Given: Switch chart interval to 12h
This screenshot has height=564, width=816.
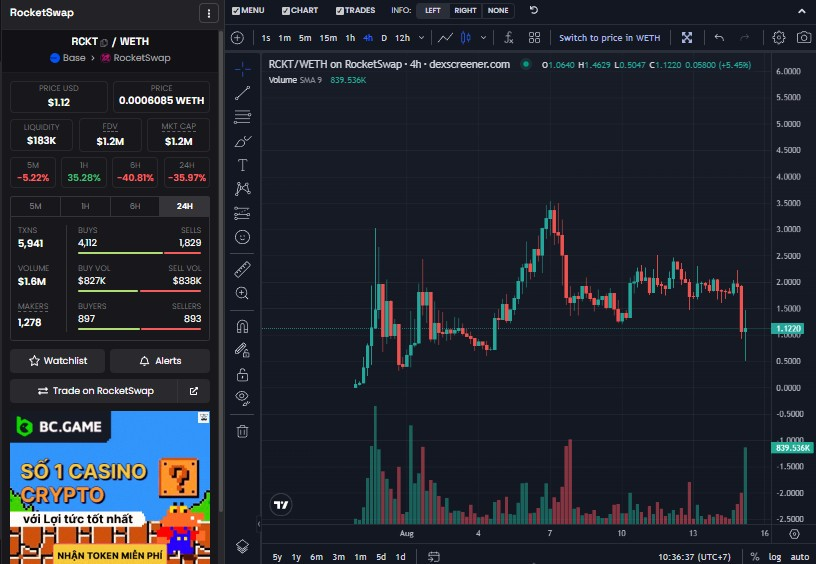Looking at the screenshot, I should [402, 37].
